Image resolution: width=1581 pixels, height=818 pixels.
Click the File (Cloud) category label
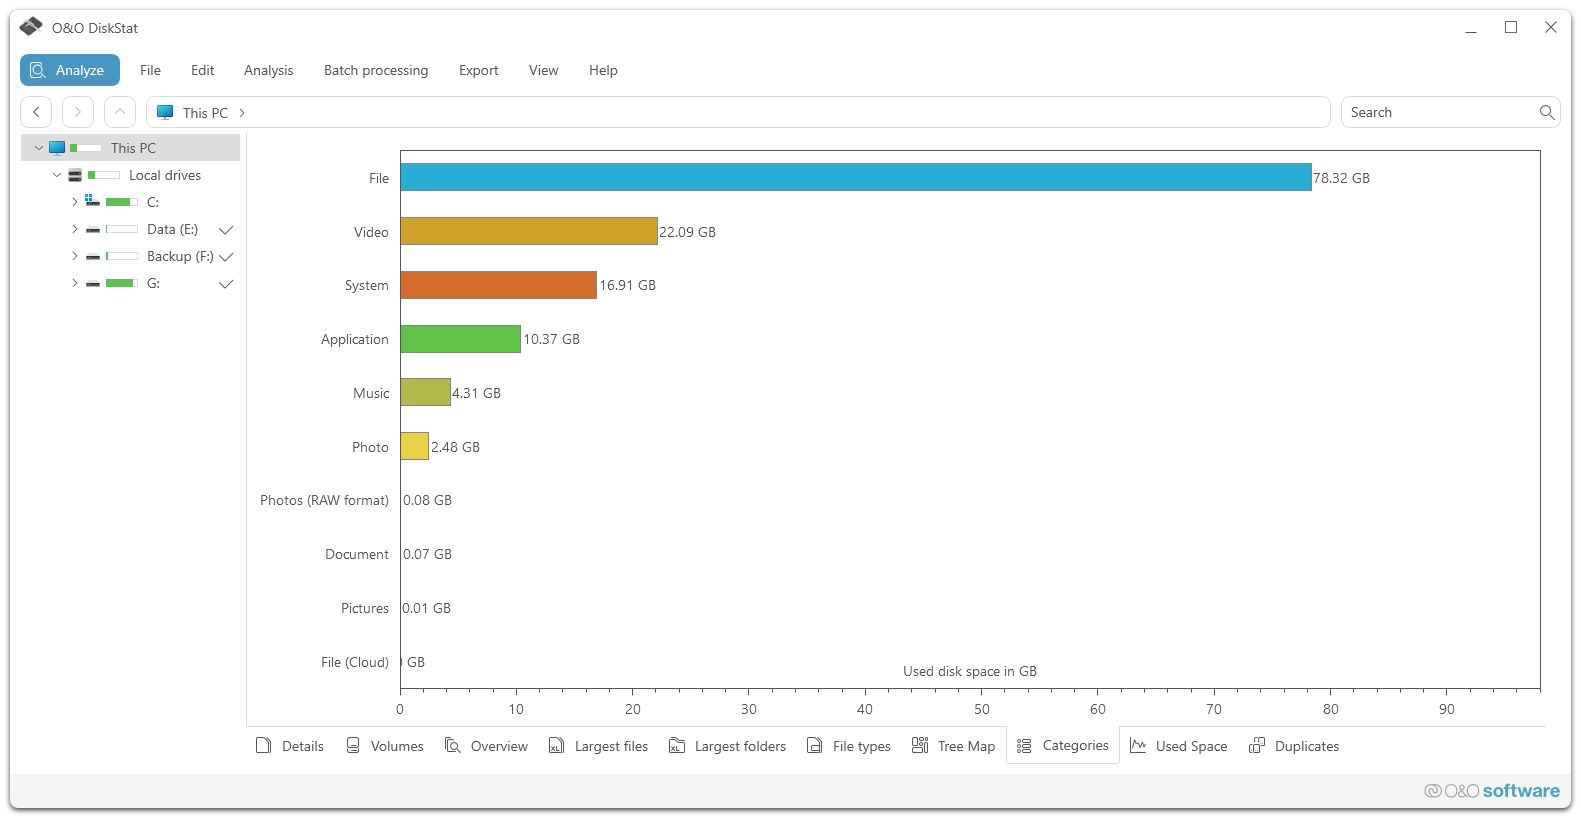[x=355, y=662]
